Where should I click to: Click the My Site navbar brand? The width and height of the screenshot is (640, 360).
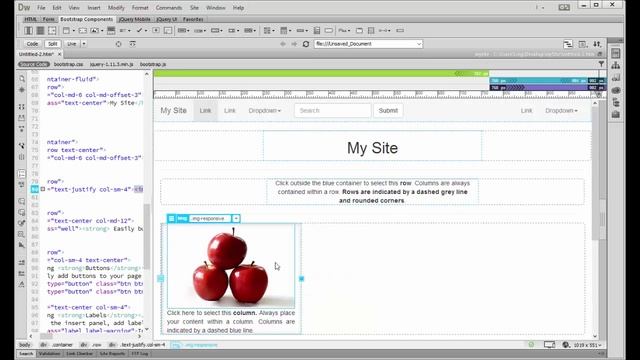pos(173,111)
